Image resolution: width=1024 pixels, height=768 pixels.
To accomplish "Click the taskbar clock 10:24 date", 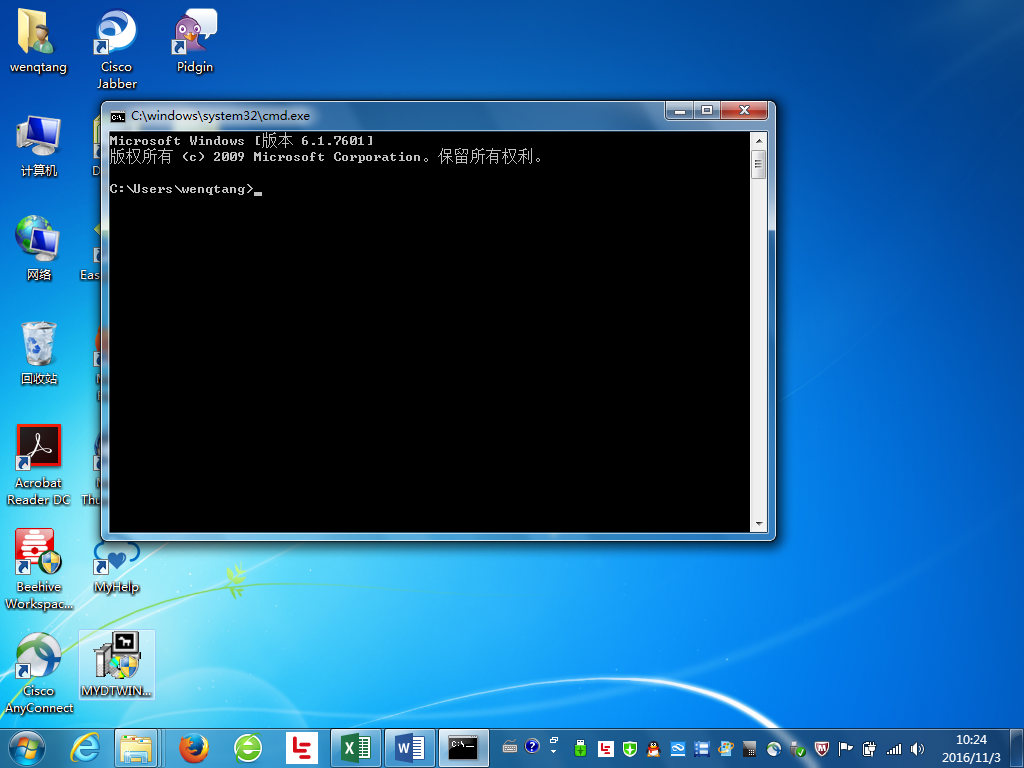I will click(x=971, y=749).
